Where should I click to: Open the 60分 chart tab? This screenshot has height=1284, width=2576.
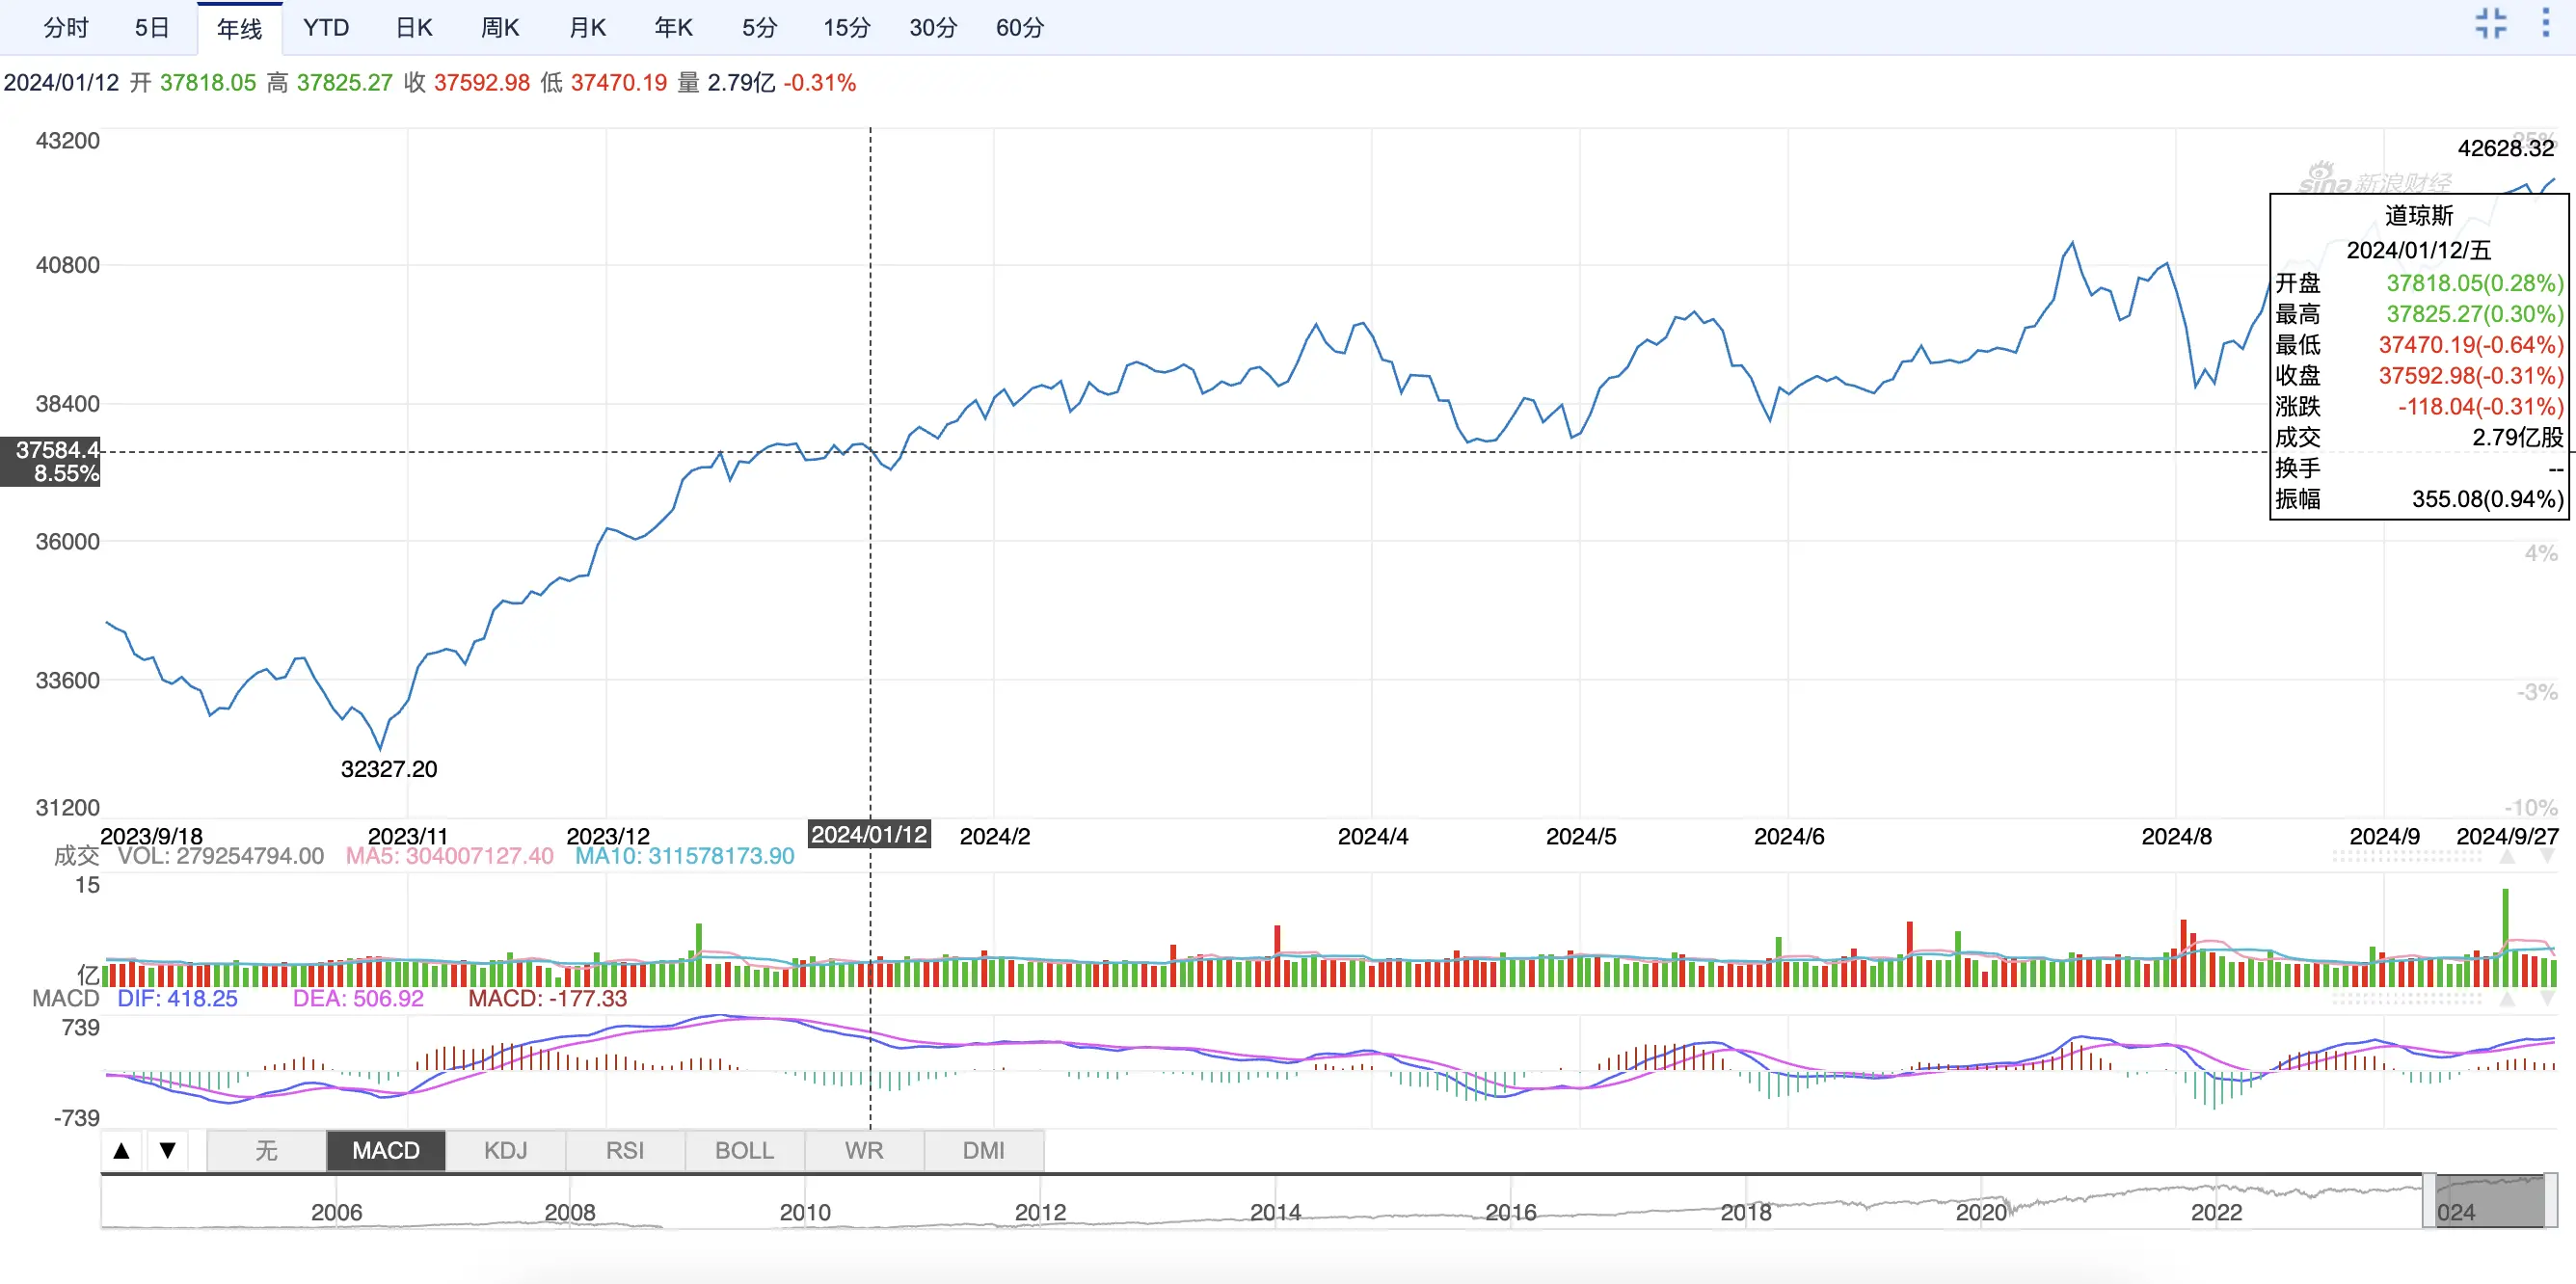coord(1019,28)
